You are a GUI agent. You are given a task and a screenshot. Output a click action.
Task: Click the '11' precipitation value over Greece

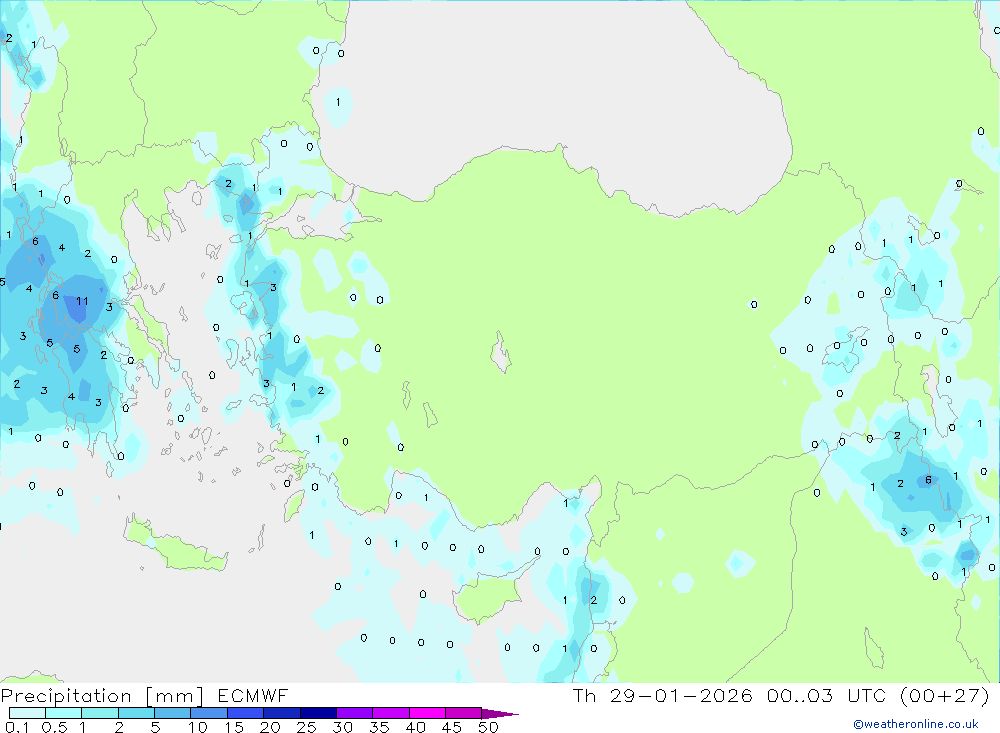82,300
